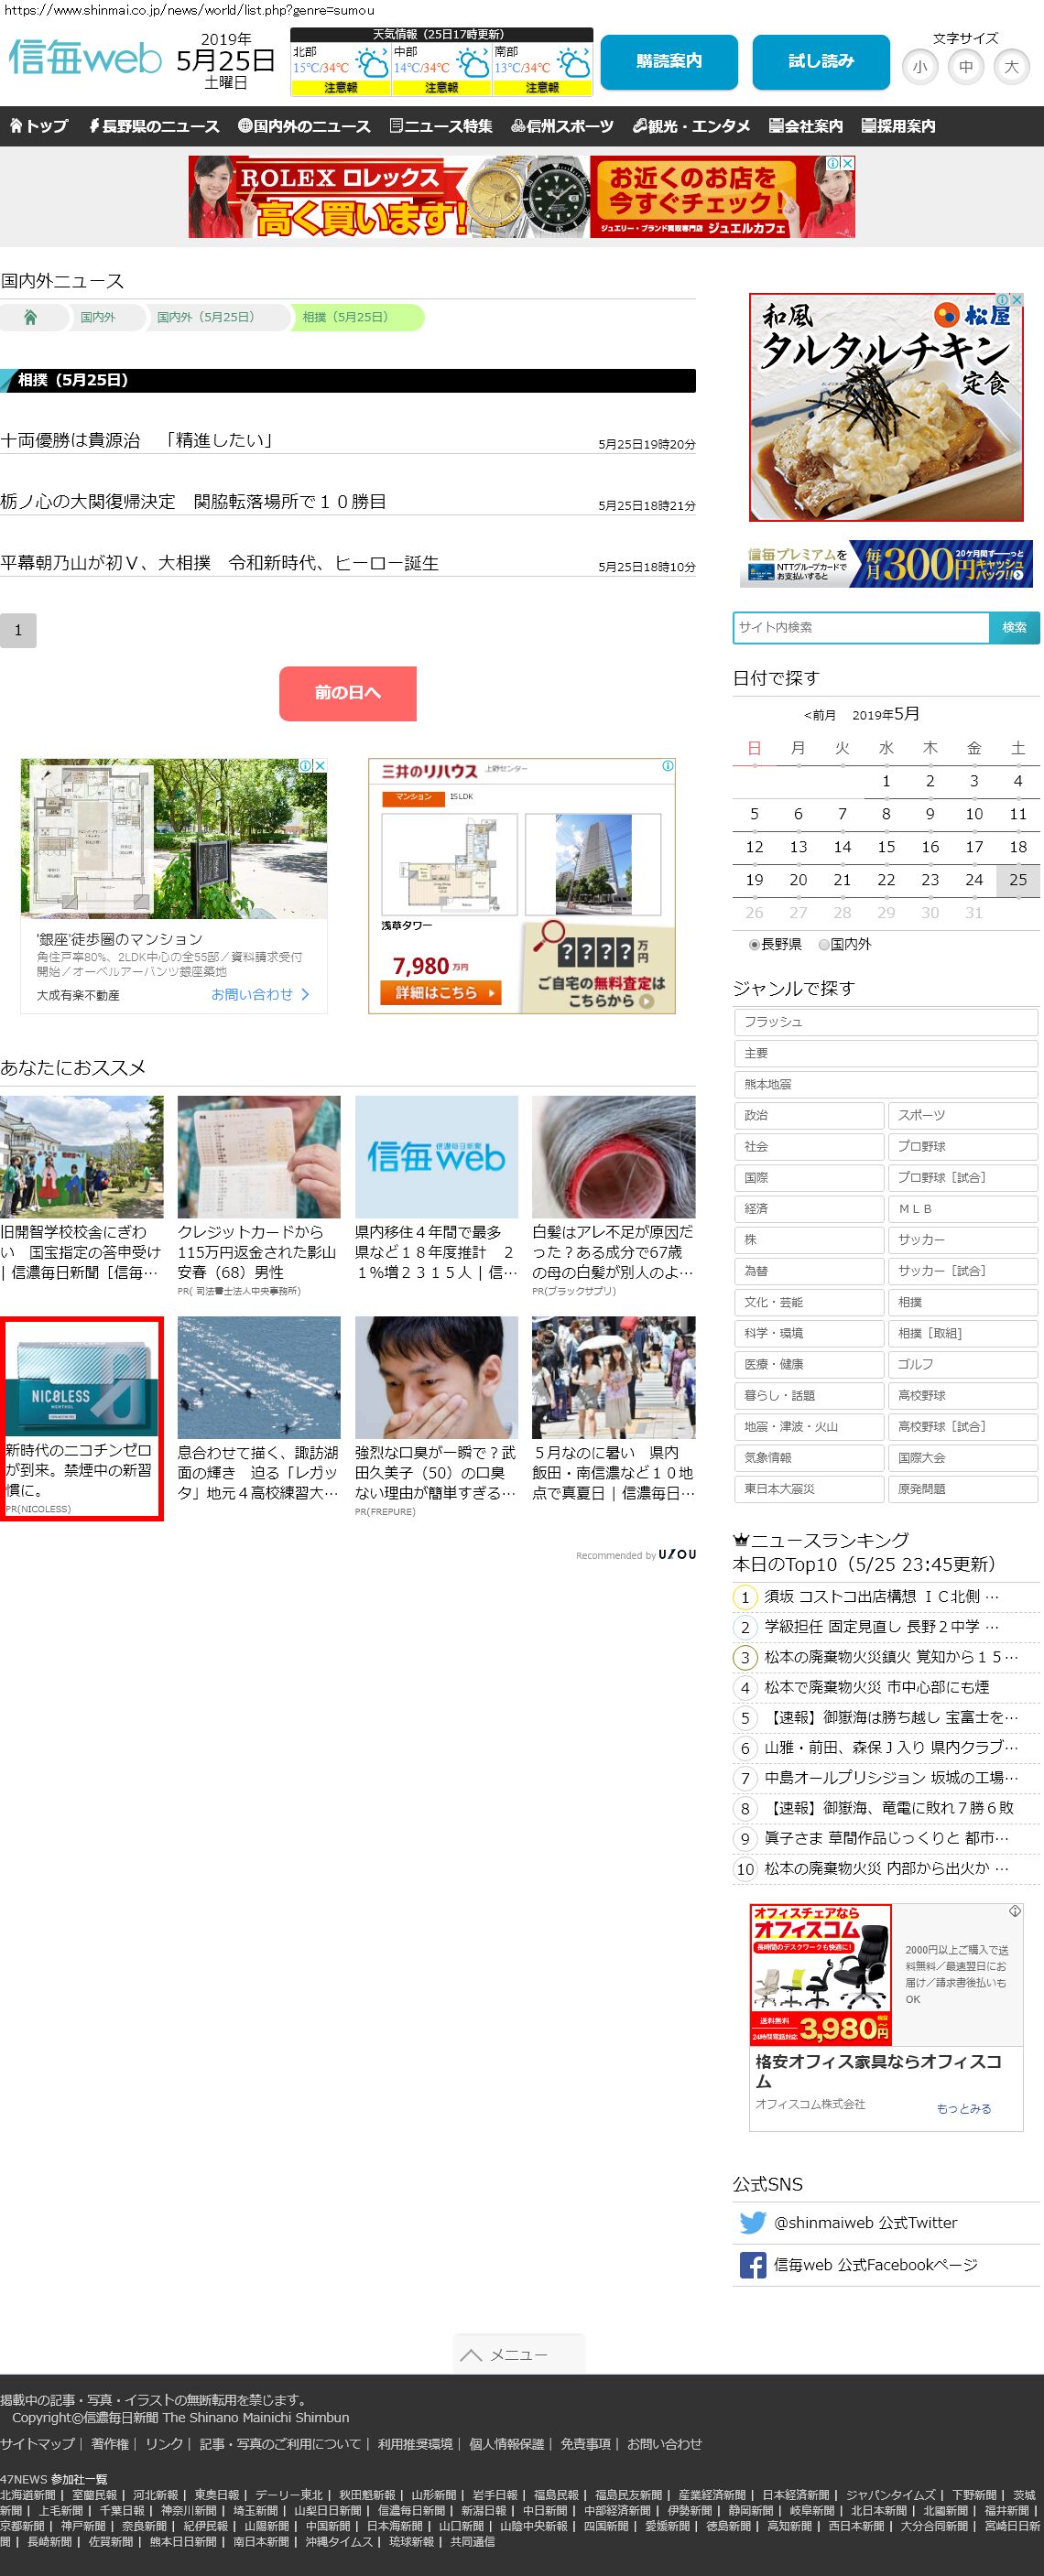Click 信毎プレミアム 300円 banner
1044x2576 pixels.
(x=886, y=564)
